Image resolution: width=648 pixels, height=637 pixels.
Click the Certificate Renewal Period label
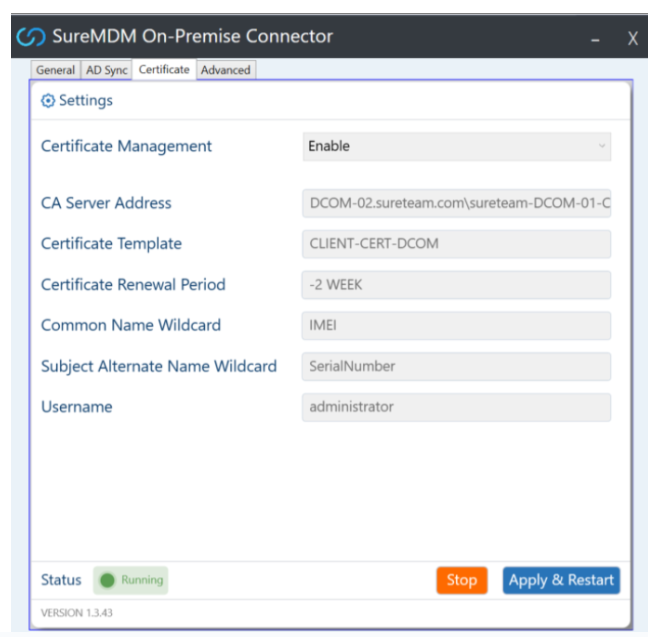pos(133,285)
